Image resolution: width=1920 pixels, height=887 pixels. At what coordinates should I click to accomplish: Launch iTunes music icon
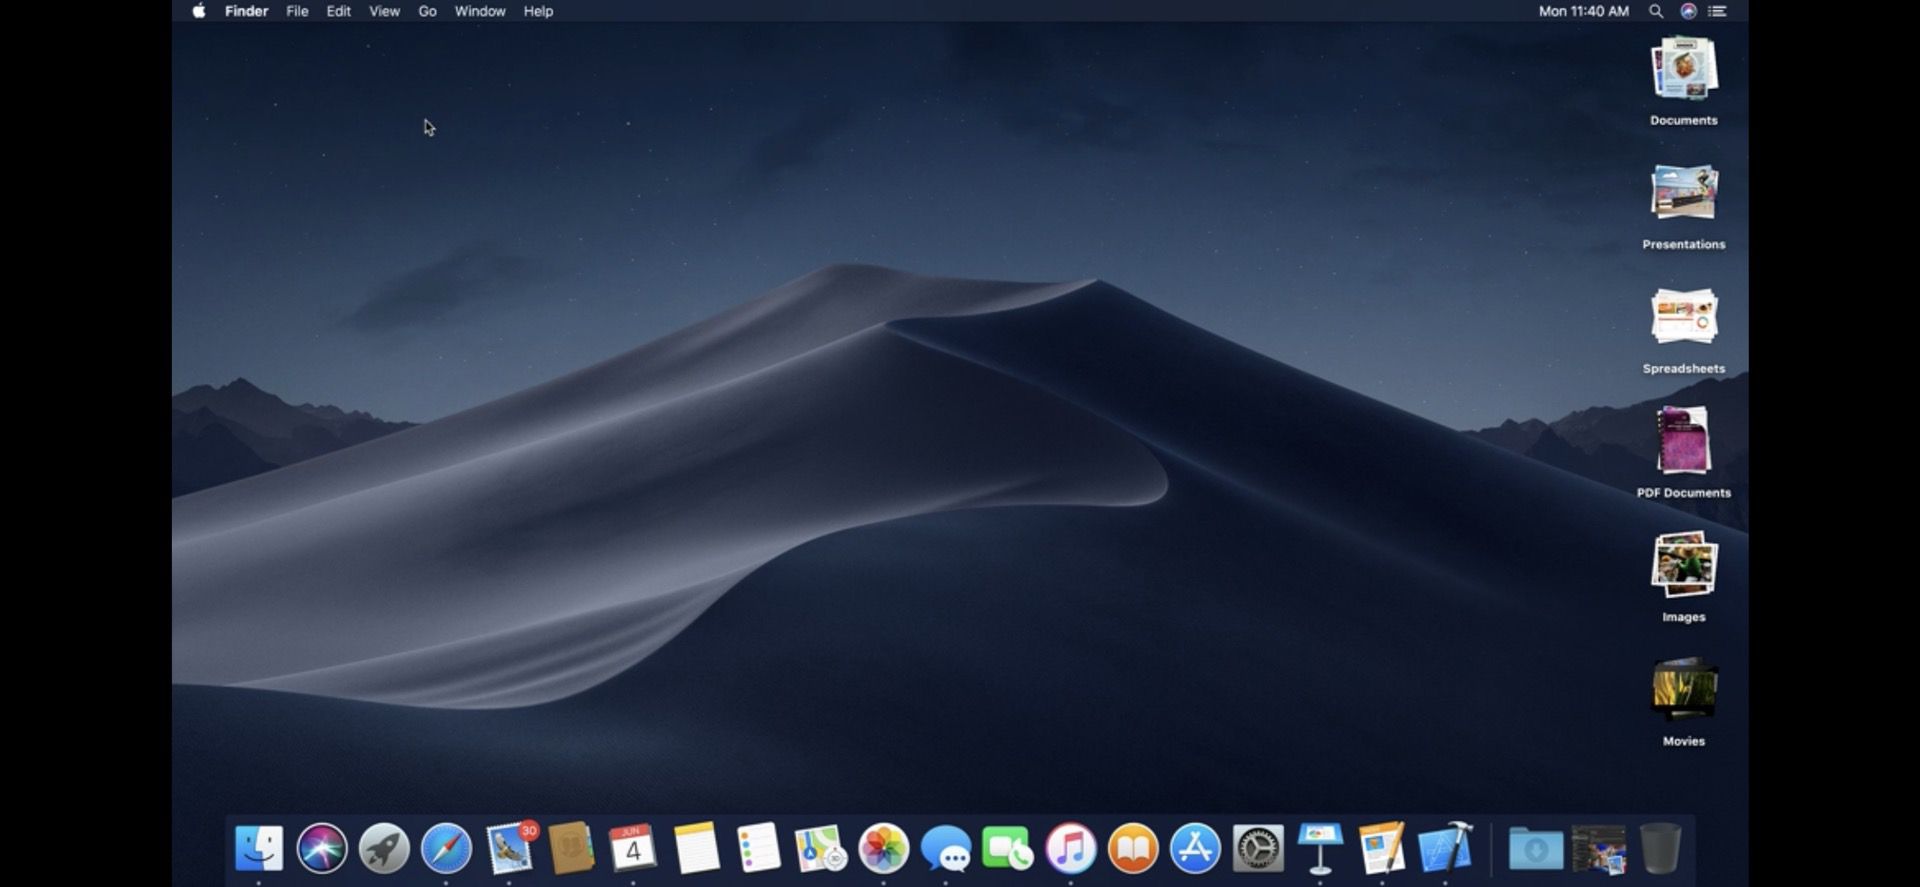[1071, 848]
